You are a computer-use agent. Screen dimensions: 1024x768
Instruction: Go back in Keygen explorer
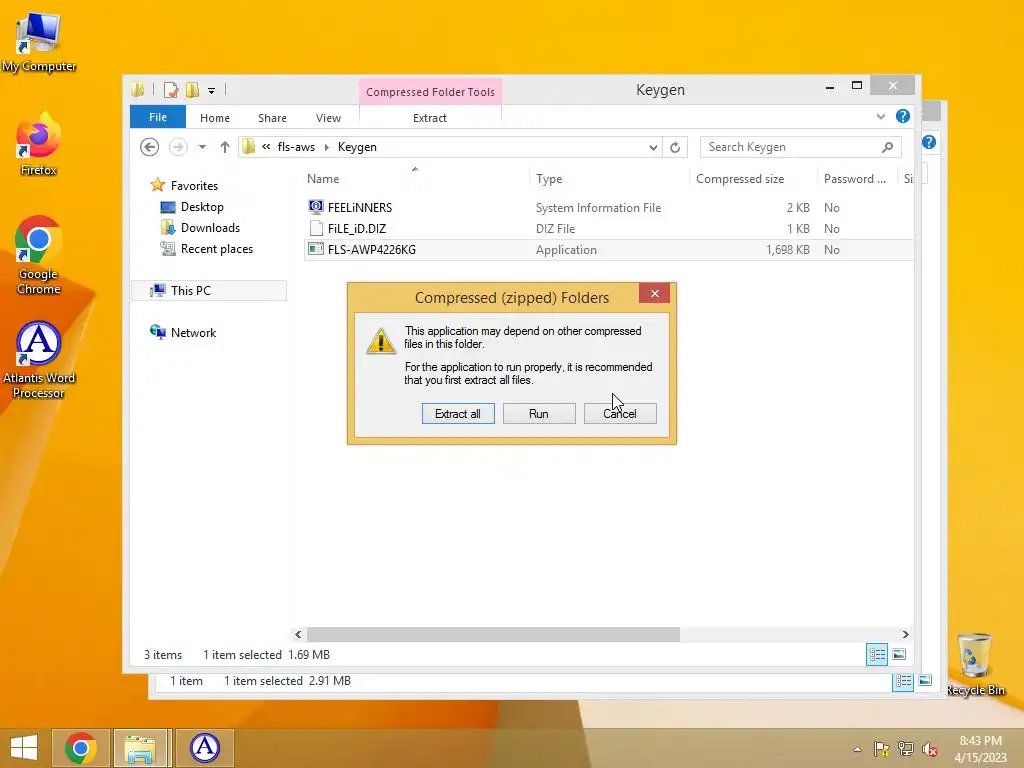[x=150, y=147]
